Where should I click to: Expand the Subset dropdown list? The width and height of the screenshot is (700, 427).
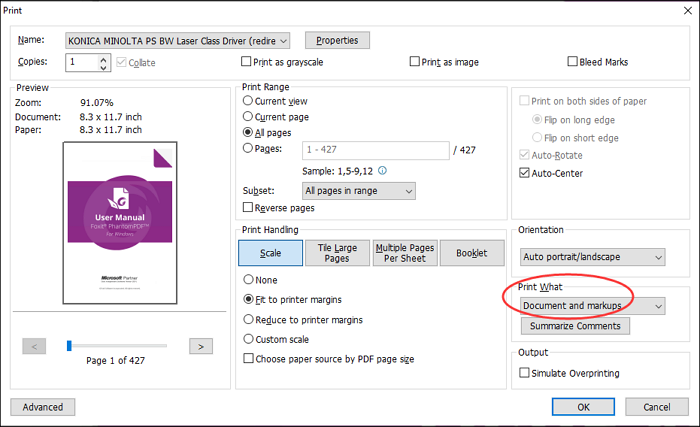pos(407,190)
